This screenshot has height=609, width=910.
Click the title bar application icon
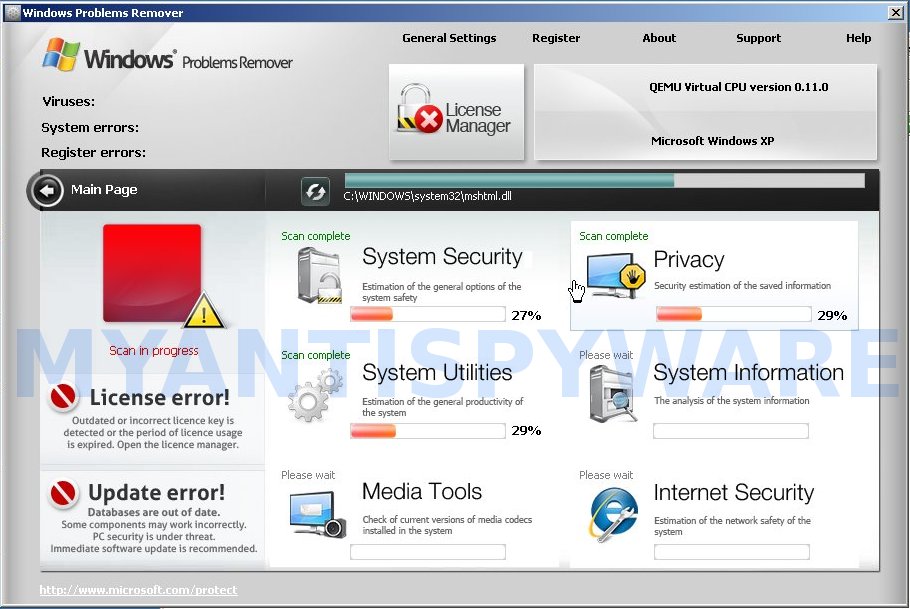[x=12, y=13]
